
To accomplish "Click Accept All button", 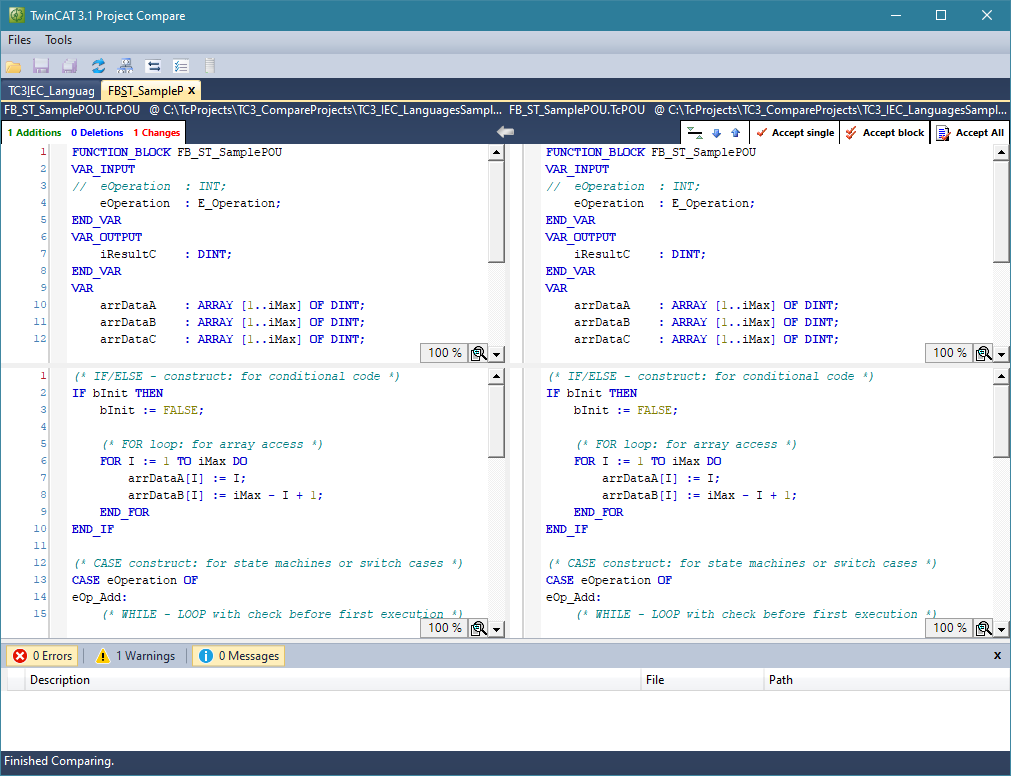I will point(970,133).
